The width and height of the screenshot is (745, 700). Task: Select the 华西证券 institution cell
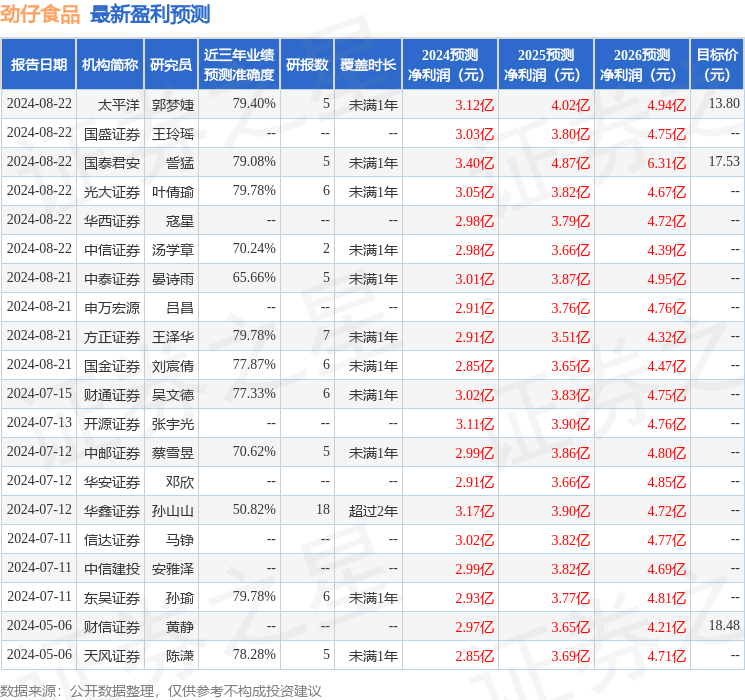point(112,221)
